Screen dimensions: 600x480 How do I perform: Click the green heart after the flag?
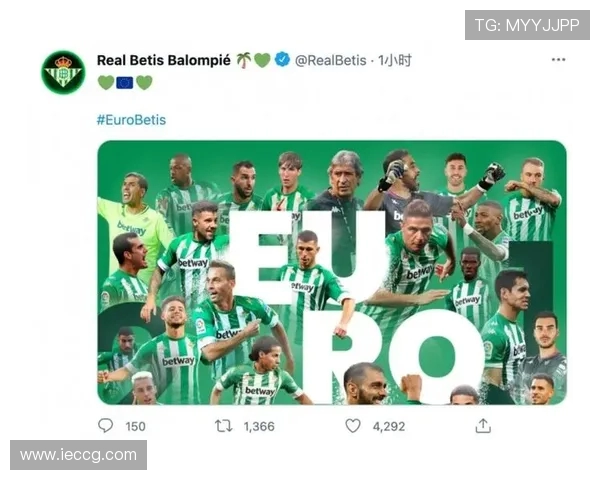point(144,82)
